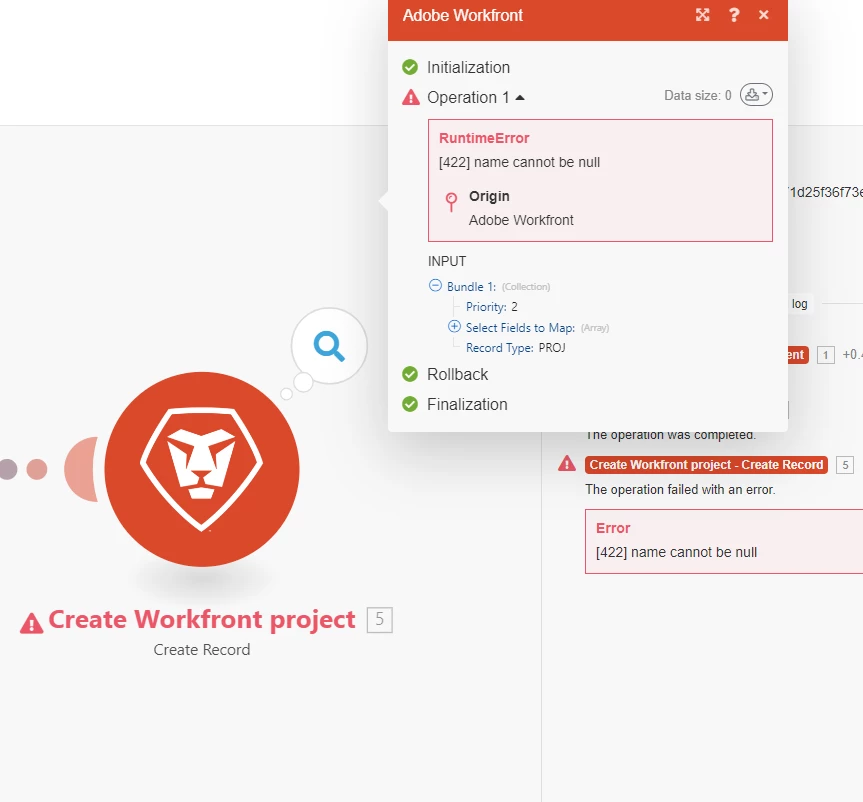Click warning icon beside Create Workfront project
Image resolution: width=863 pixels, height=802 pixels.
[x=31, y=623]
